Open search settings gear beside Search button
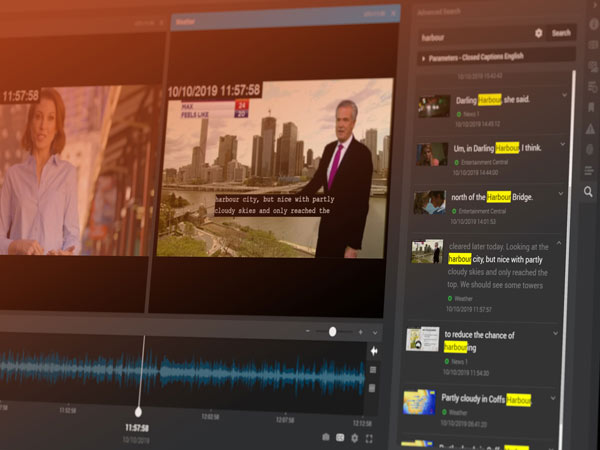This screenshot has height=450, width=600. point(538,33)
